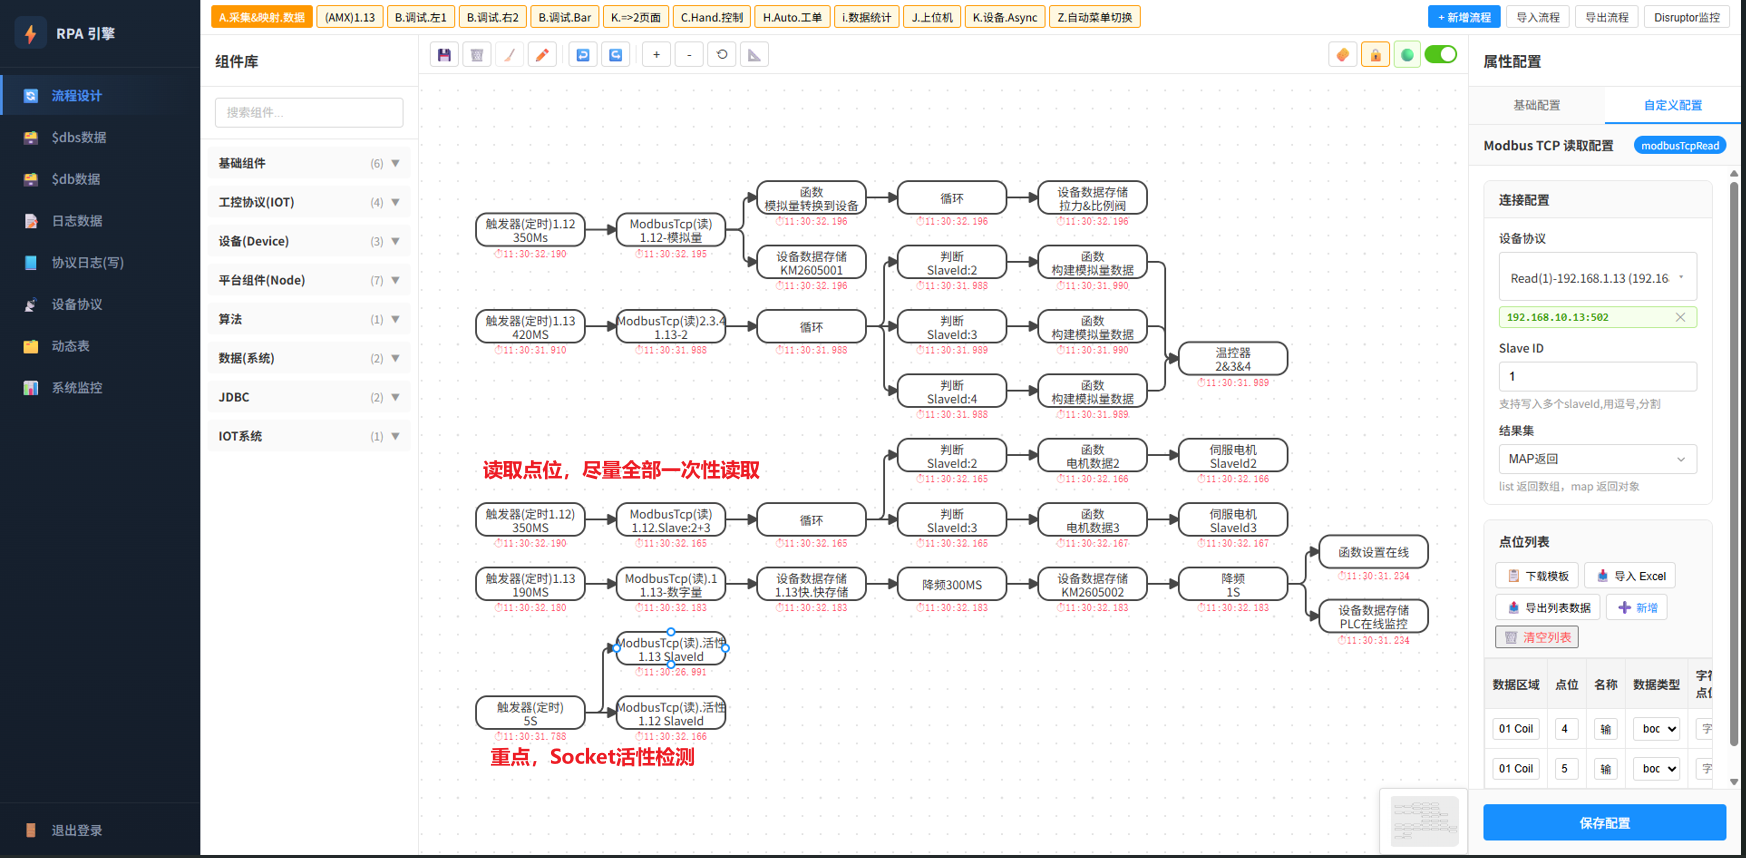
Task: Open the 结果集 MAP返回 dropdown
Action: pos(1597,459)
